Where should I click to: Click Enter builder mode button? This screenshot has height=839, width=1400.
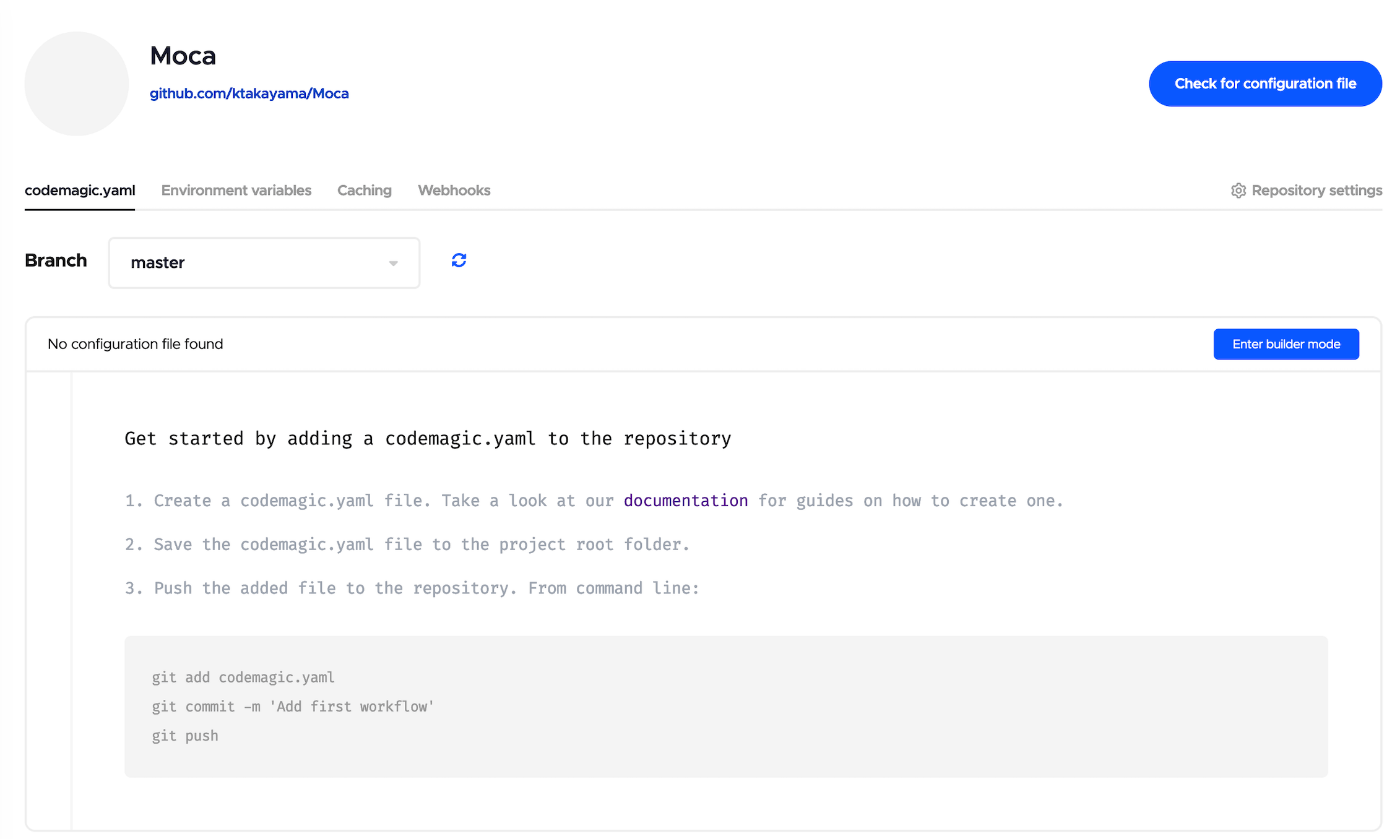click(x=1286, y=344)
